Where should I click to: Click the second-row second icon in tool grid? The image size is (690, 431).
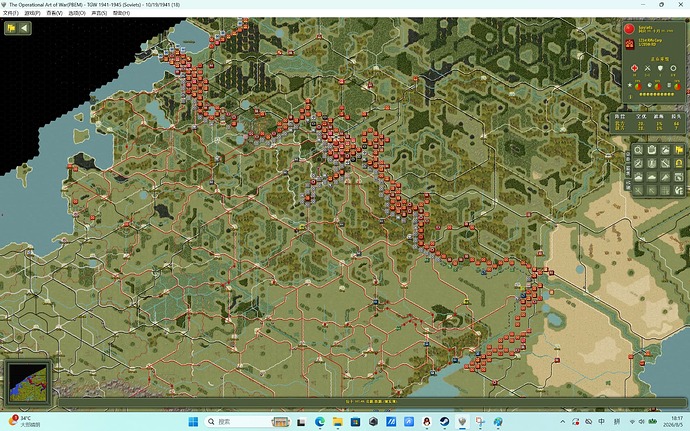pos(652,164)
